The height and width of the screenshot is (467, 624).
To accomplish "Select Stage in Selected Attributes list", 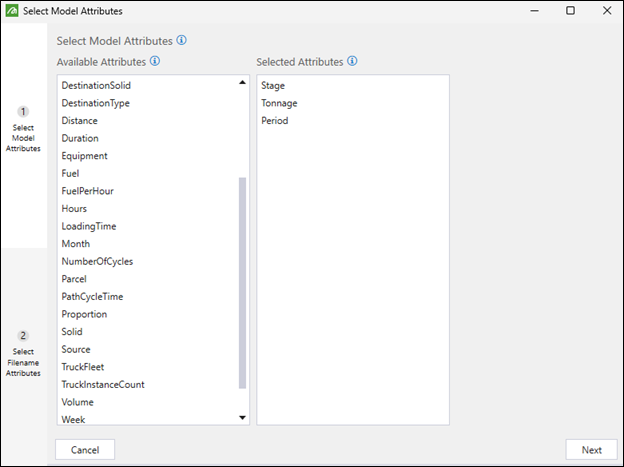I will point(273,86).
